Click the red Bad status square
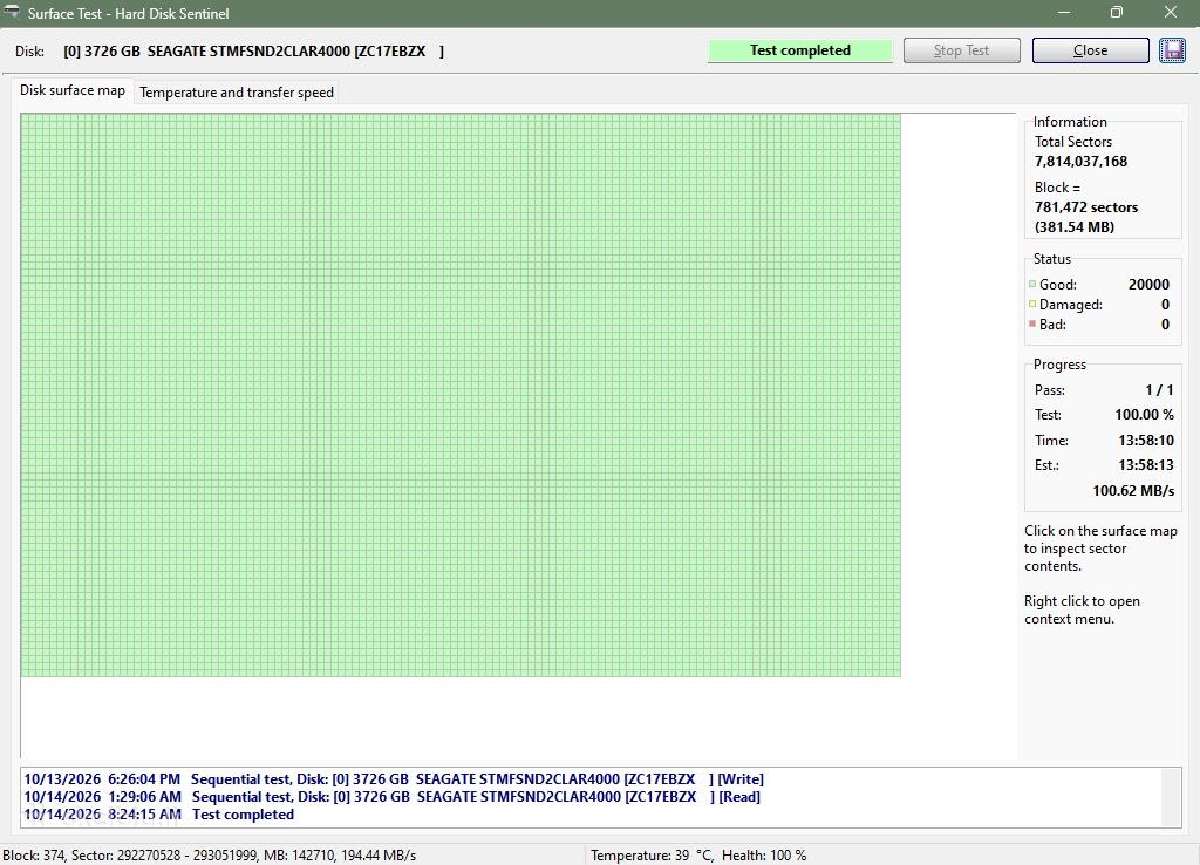The image size is (1200, 865). (x=1032, y=325)
